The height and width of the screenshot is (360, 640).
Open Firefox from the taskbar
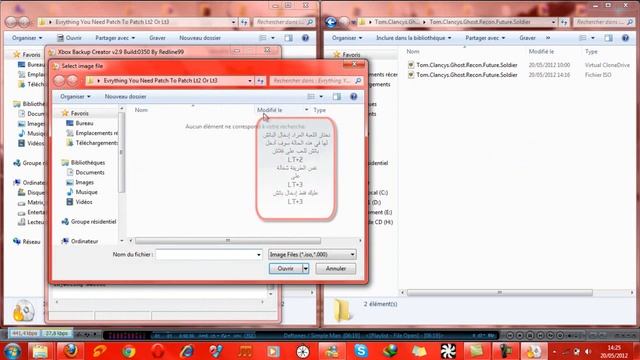(71, 351)
